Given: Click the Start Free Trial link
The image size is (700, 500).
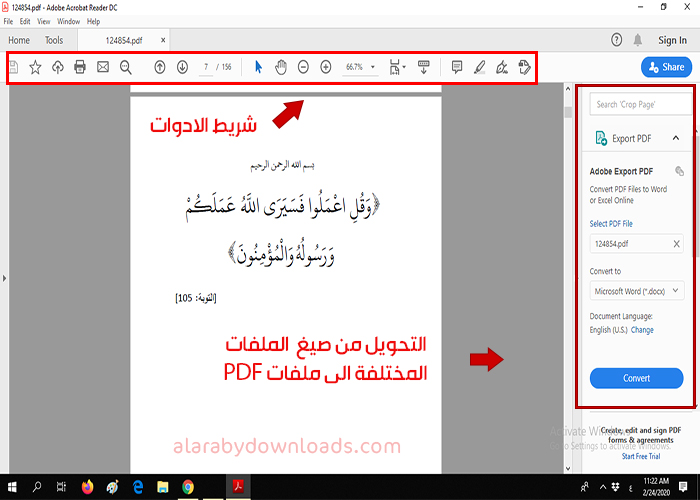Looking at the screenshot, I should coord(641,456).
